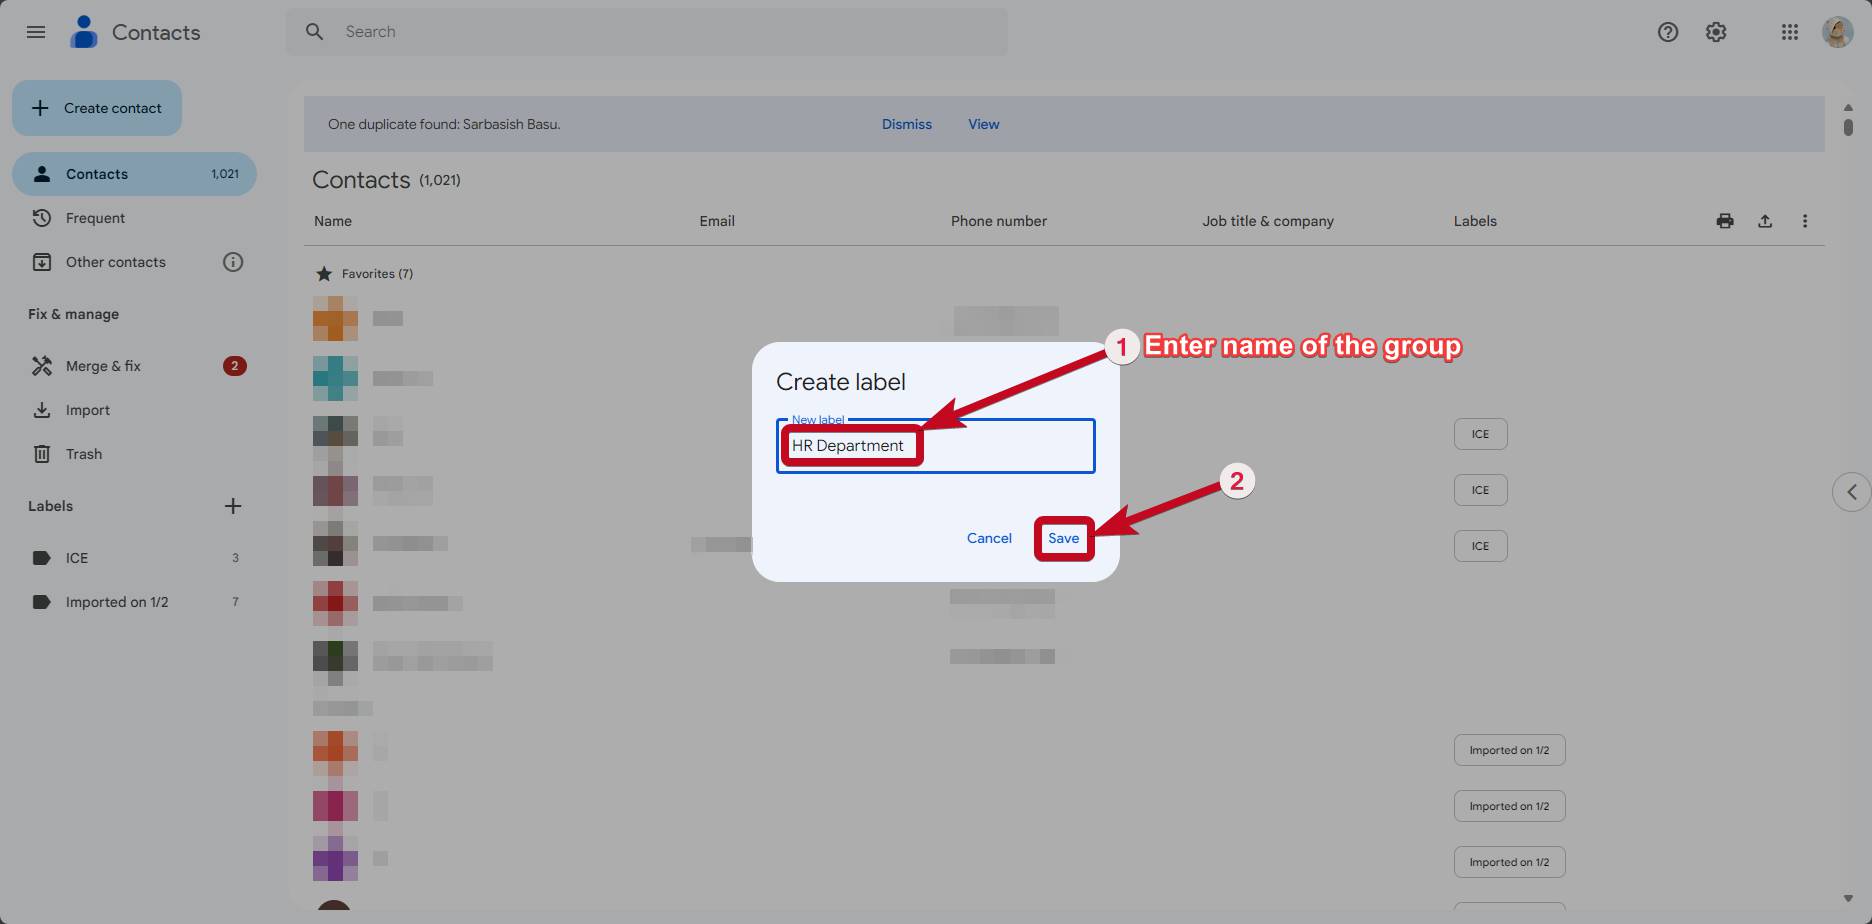Screen dimensions: 1872x924
Task: Click the Email column header
Action: [717, 221]
